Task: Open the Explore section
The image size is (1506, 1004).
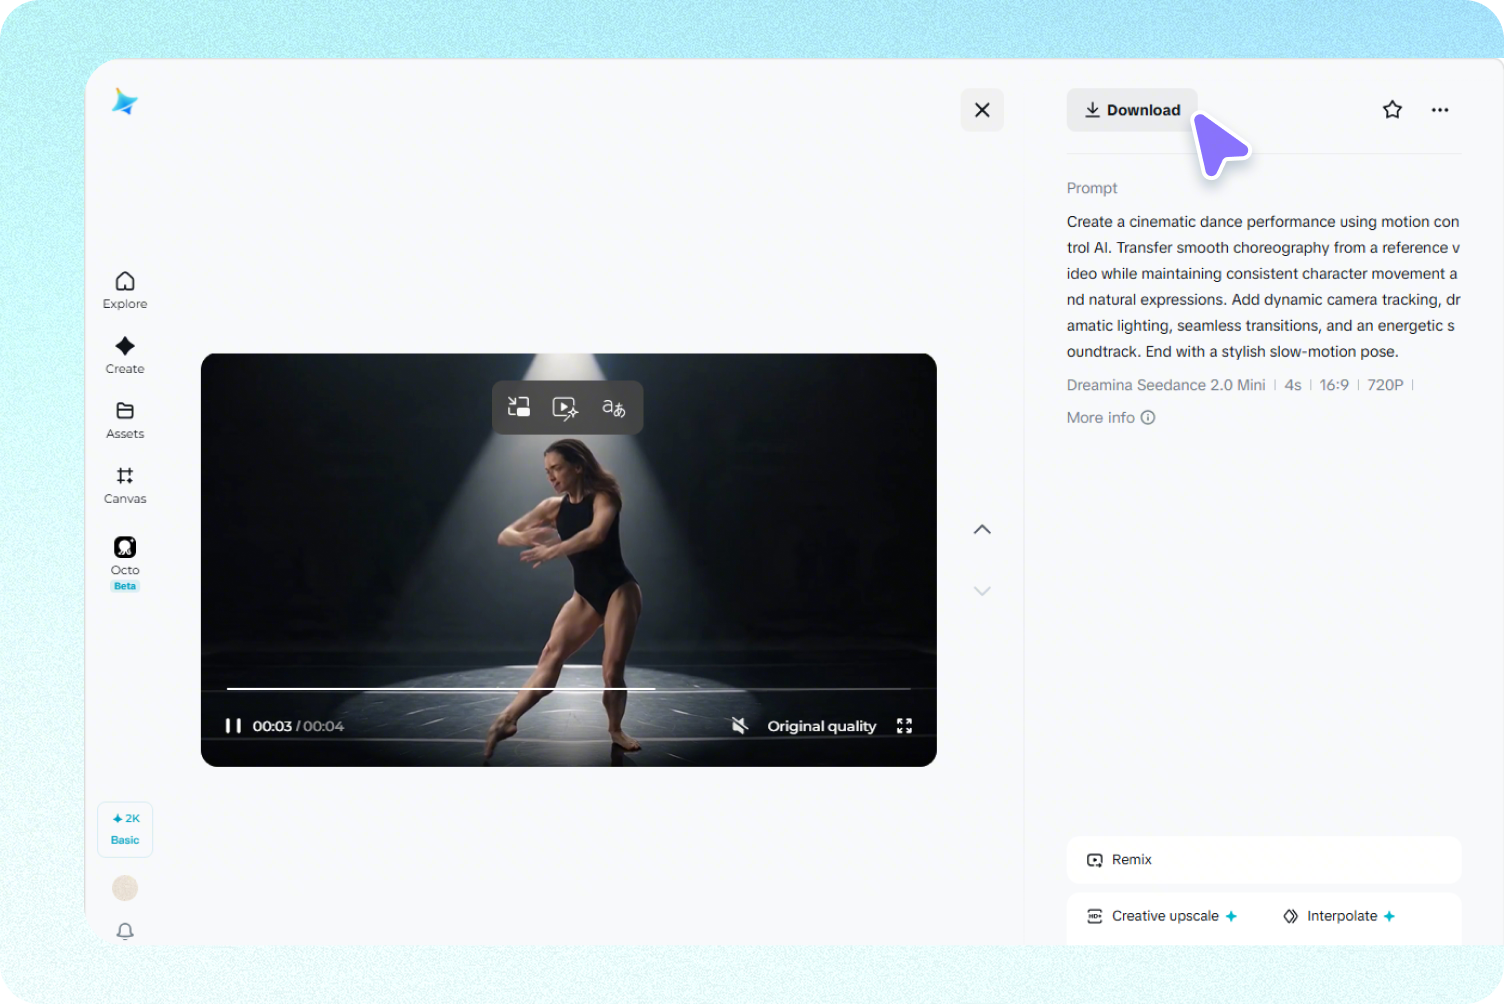Action: (x=125, y=290)
